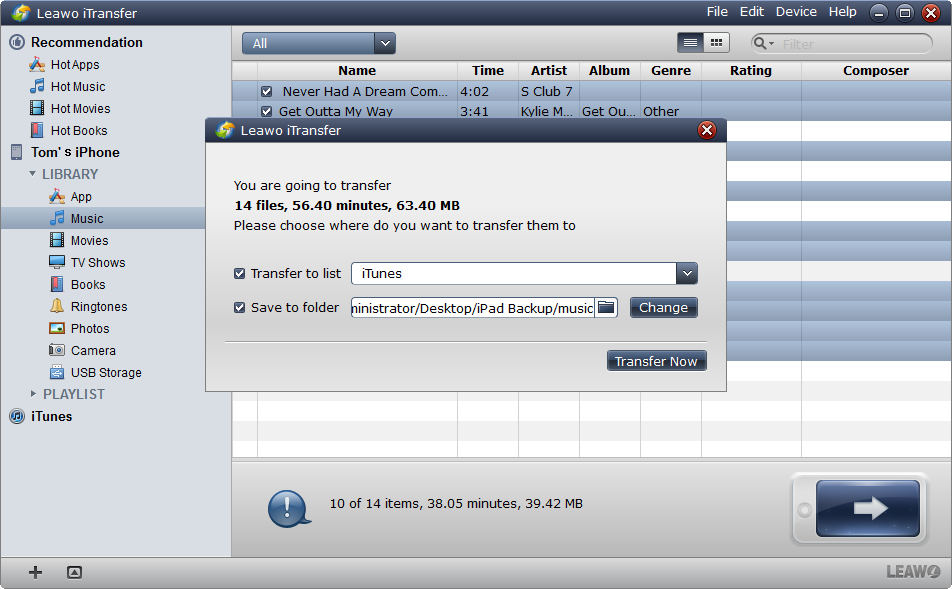Screen dimensions: 952x589
Task: Sort by the Genre column header
Action: point(671,70)
